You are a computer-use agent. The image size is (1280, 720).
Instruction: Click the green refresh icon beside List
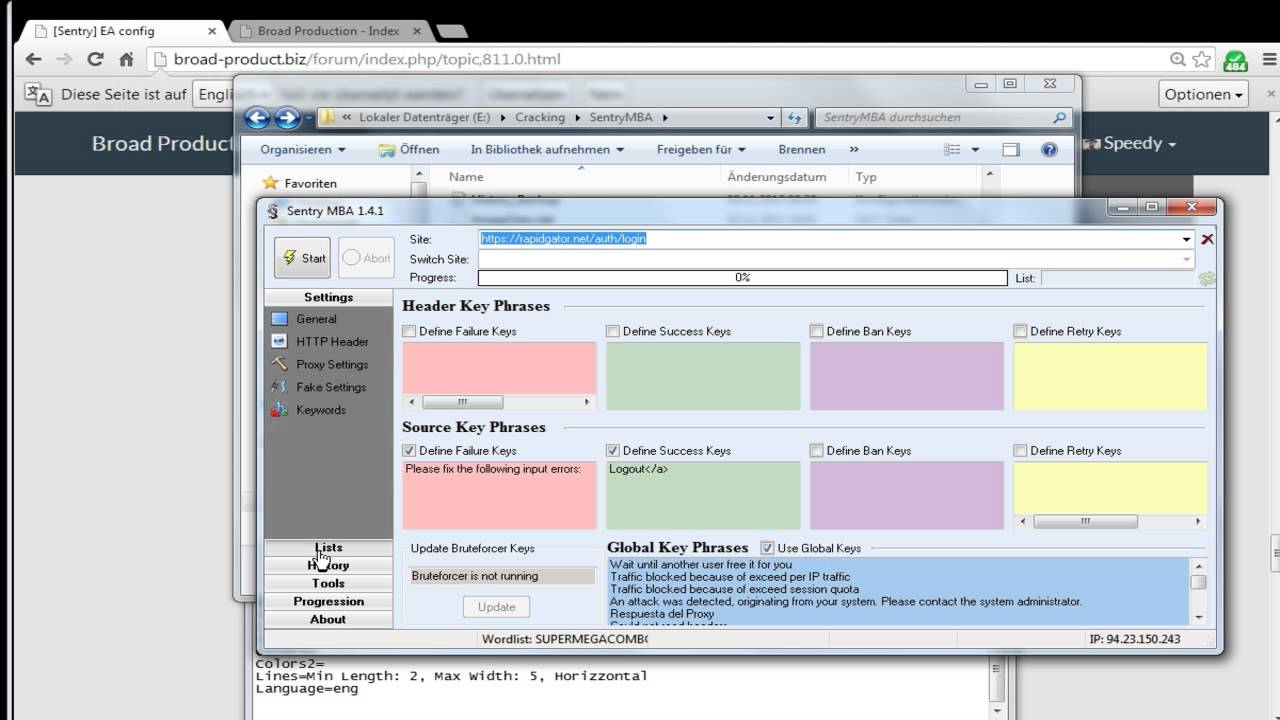point(1207,278)
